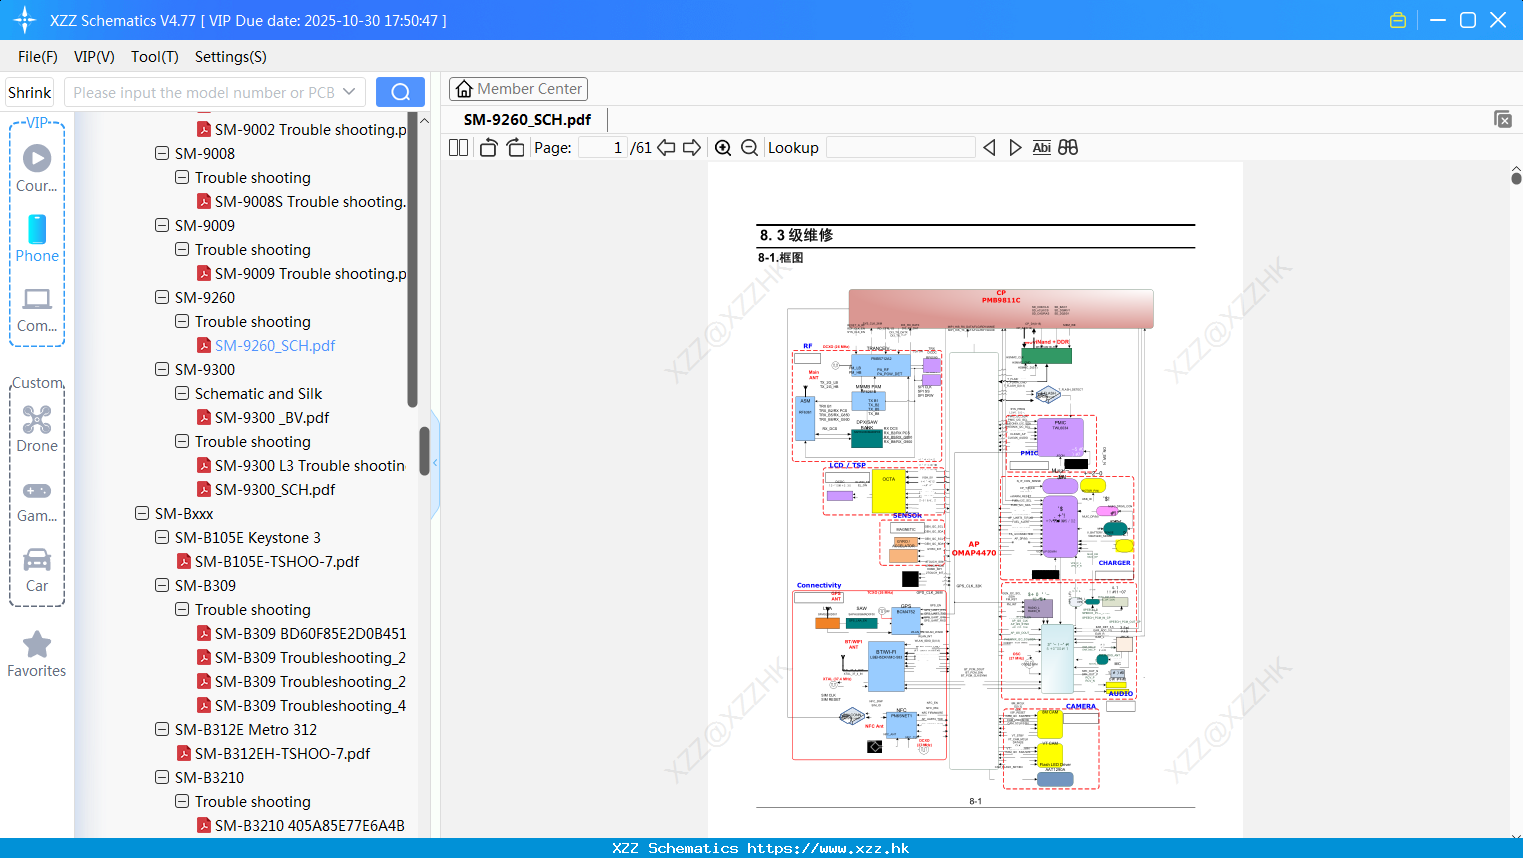
Task: Toggle the Abi match-case option
Action: [x=1041, y=147]
